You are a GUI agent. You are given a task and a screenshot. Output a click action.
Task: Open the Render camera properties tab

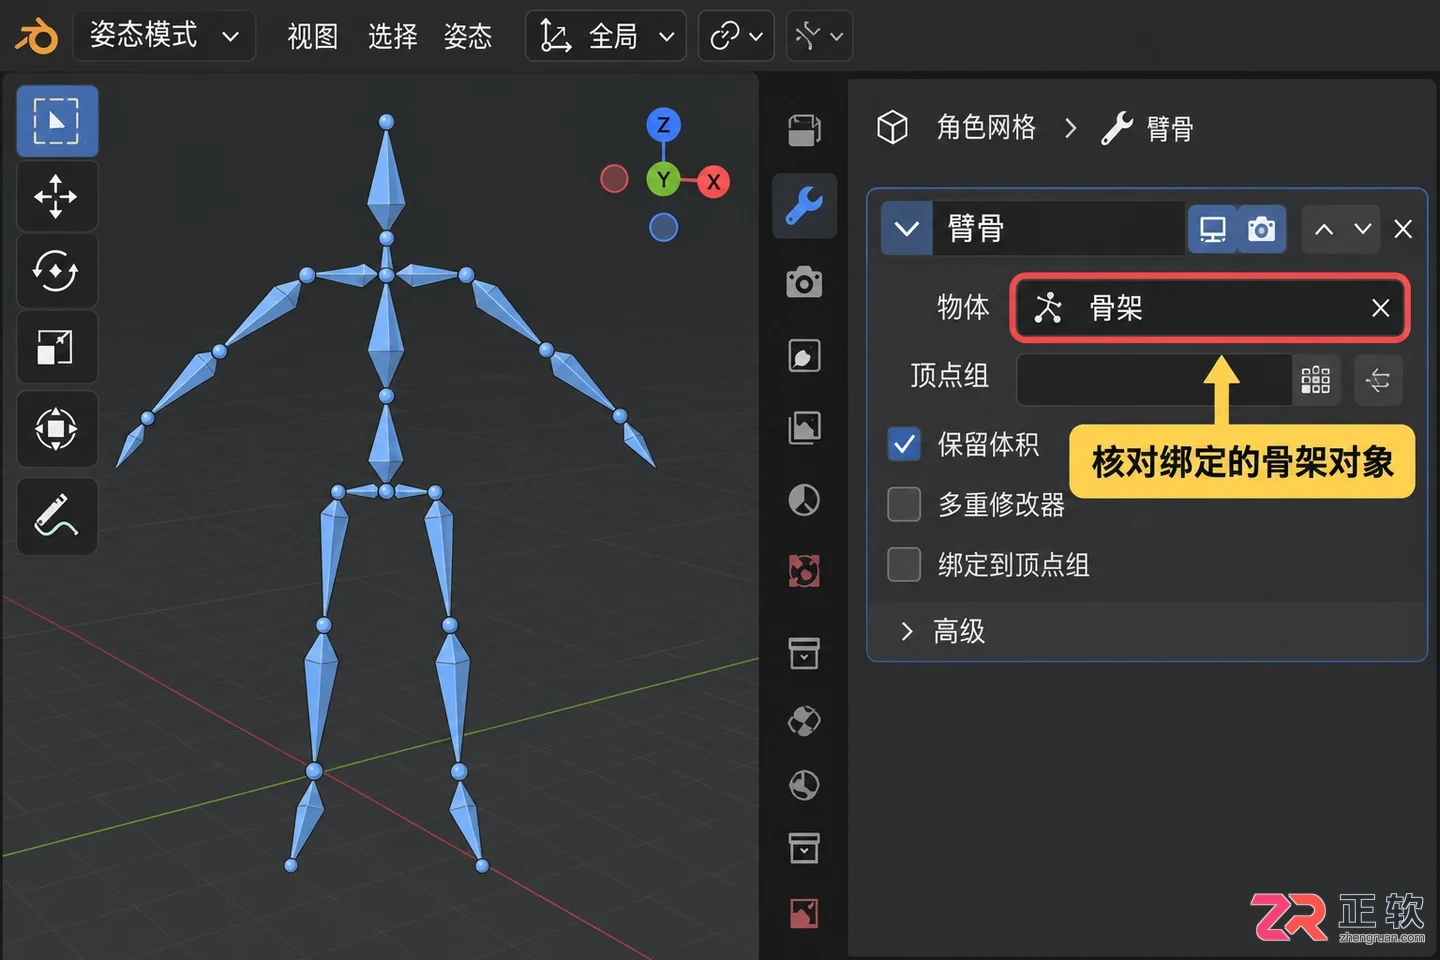[804, 282]
